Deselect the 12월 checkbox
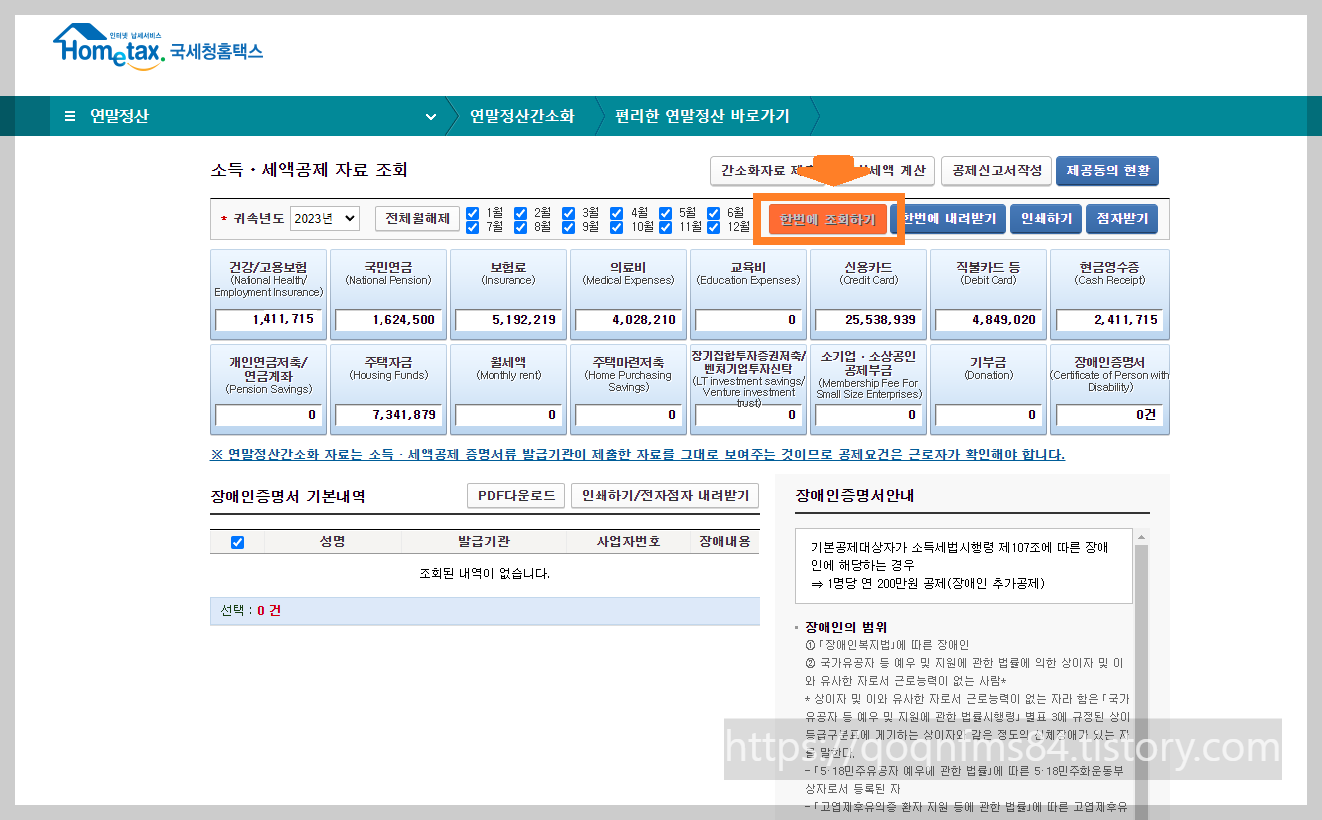Viewport: 1322px width, 820px height. click(713, 227)
